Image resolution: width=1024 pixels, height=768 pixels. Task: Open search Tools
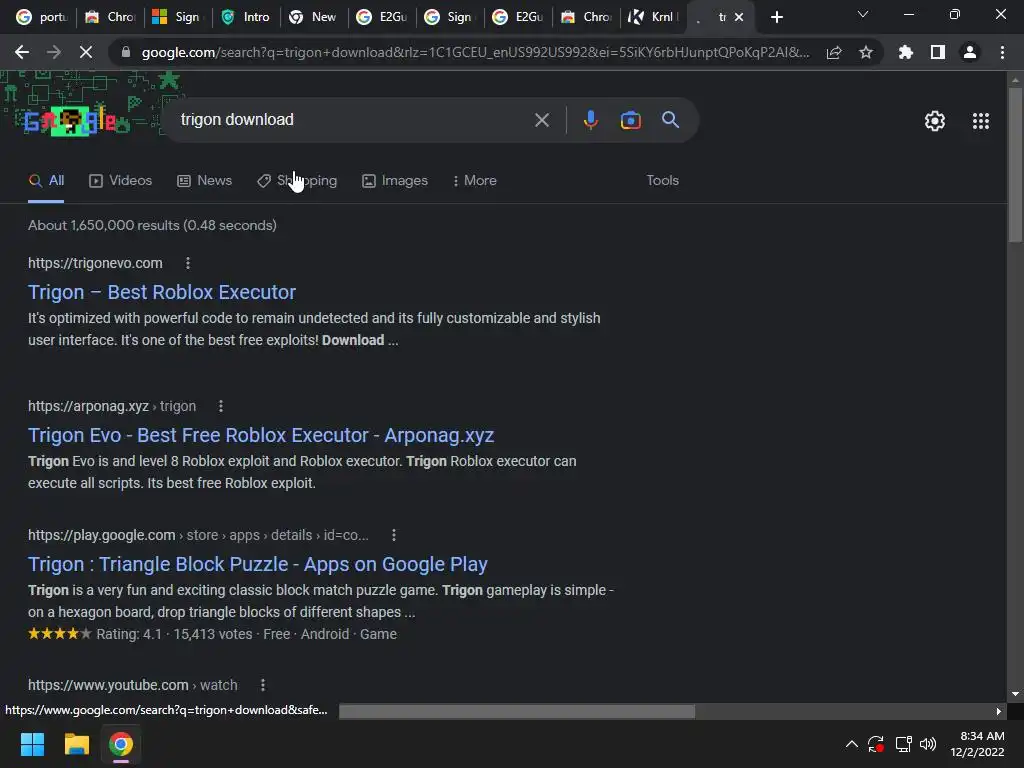pyautogui.click(x=662, y=181)
